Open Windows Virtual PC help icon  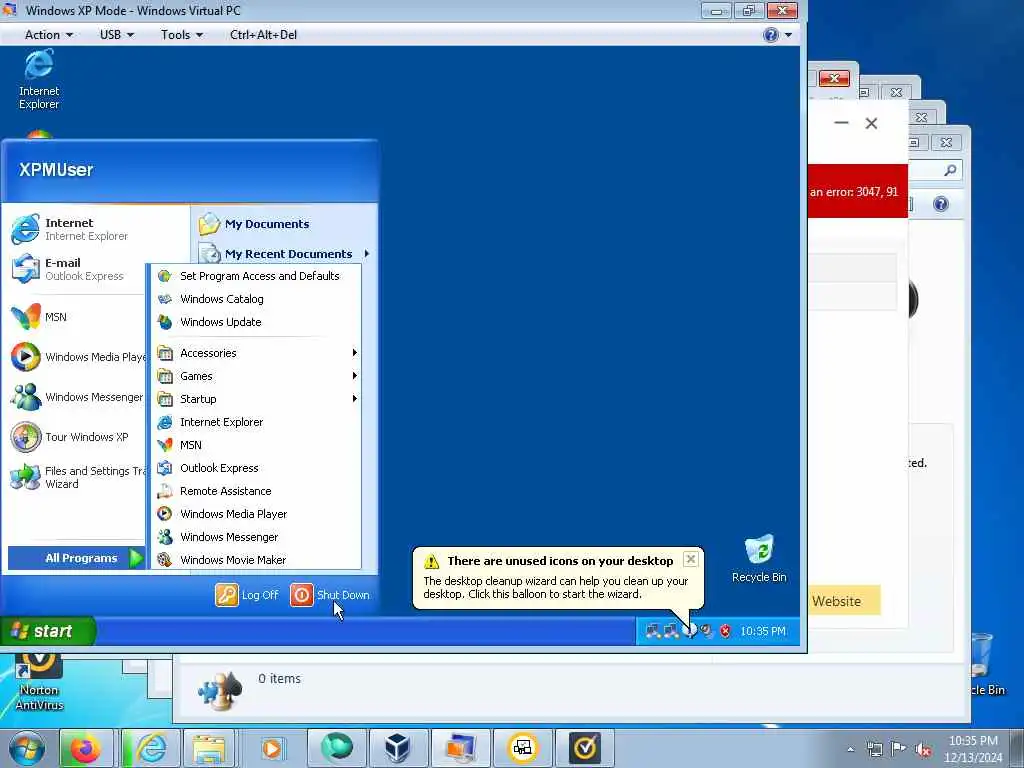tap(771, 35)
